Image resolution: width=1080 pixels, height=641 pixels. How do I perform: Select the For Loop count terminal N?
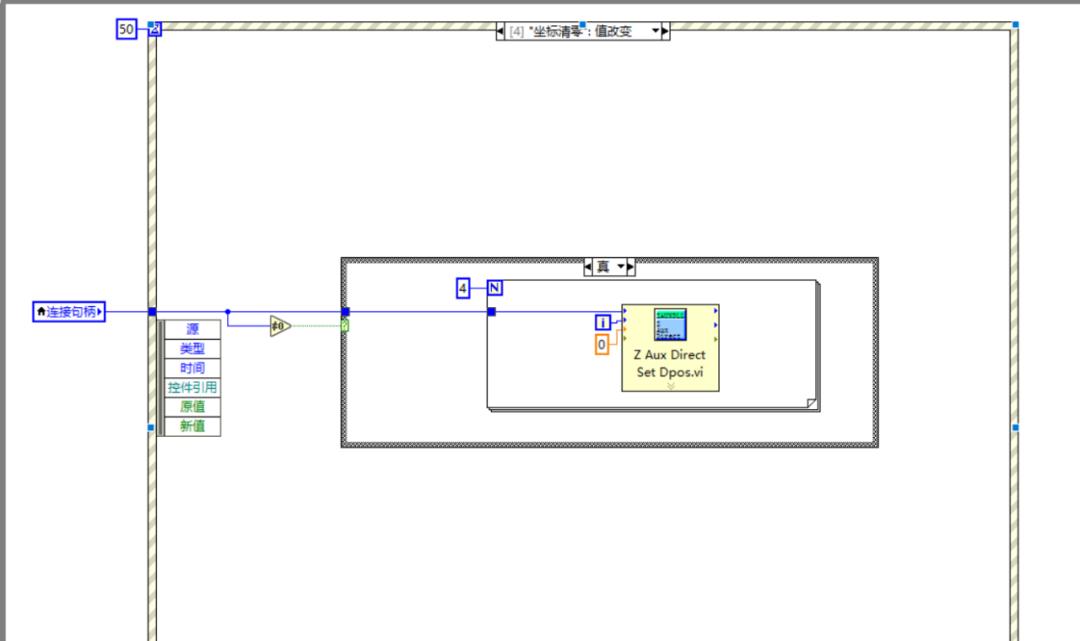coord(495,288)
